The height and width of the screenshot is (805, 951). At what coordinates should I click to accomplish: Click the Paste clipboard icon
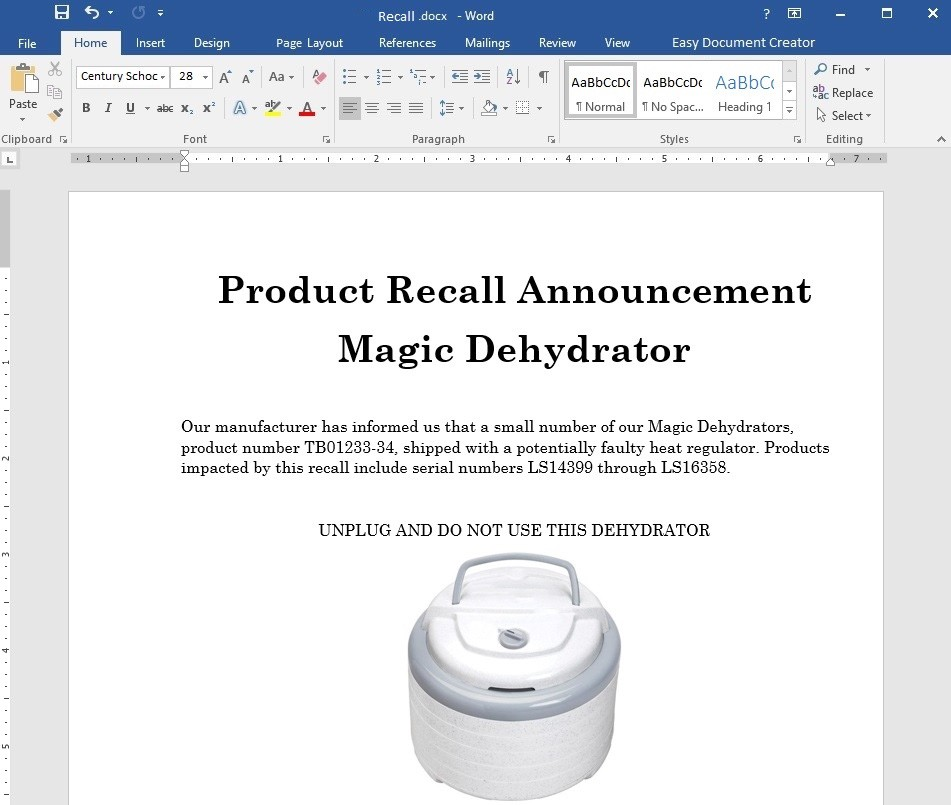[x=24, y=79]
